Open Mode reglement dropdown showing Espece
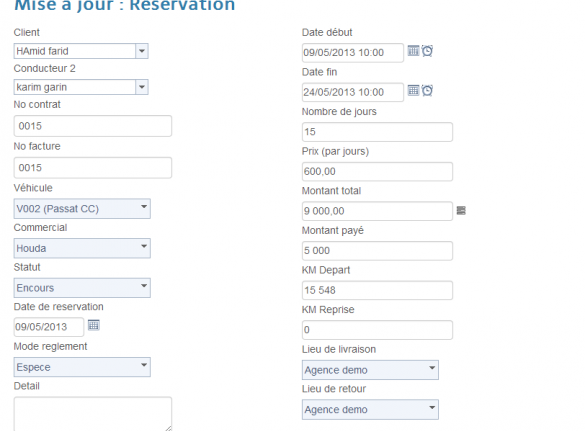Image resolution: width=585 pixels, height=431 pixels. [82, 367]
